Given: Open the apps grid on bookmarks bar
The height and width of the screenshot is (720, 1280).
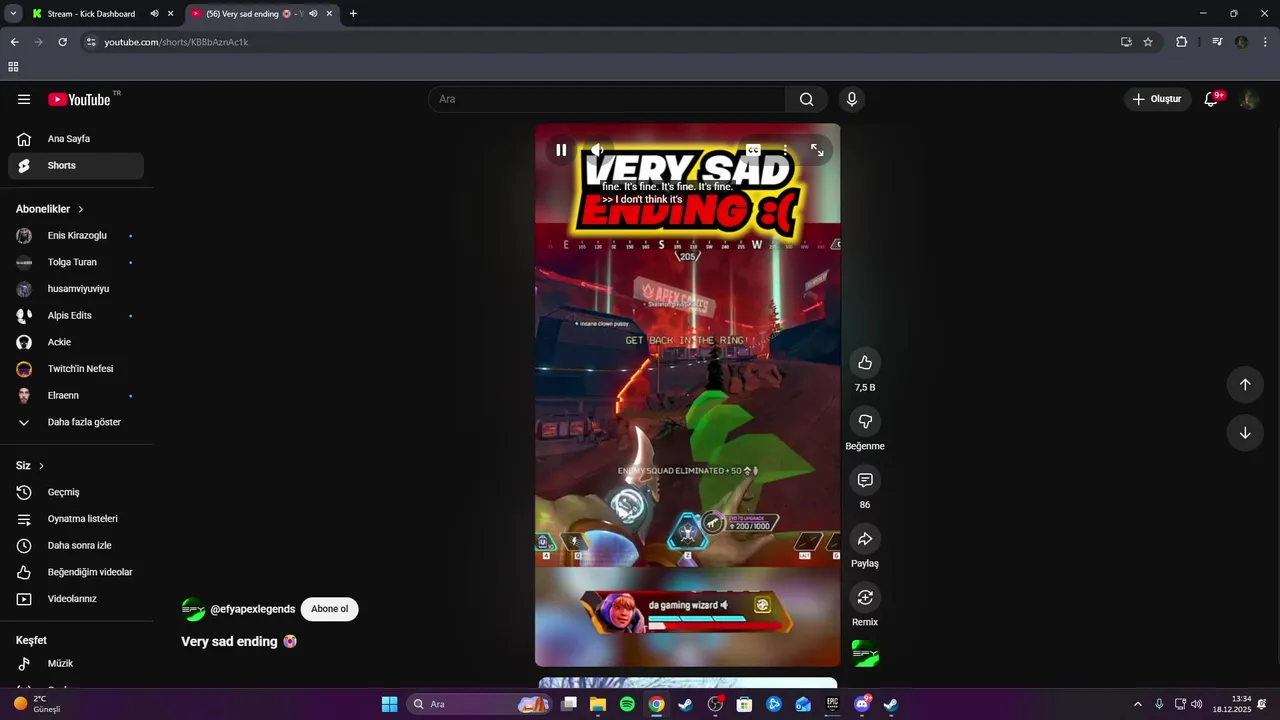Looking at the screenshot, I should coord(13,67).
